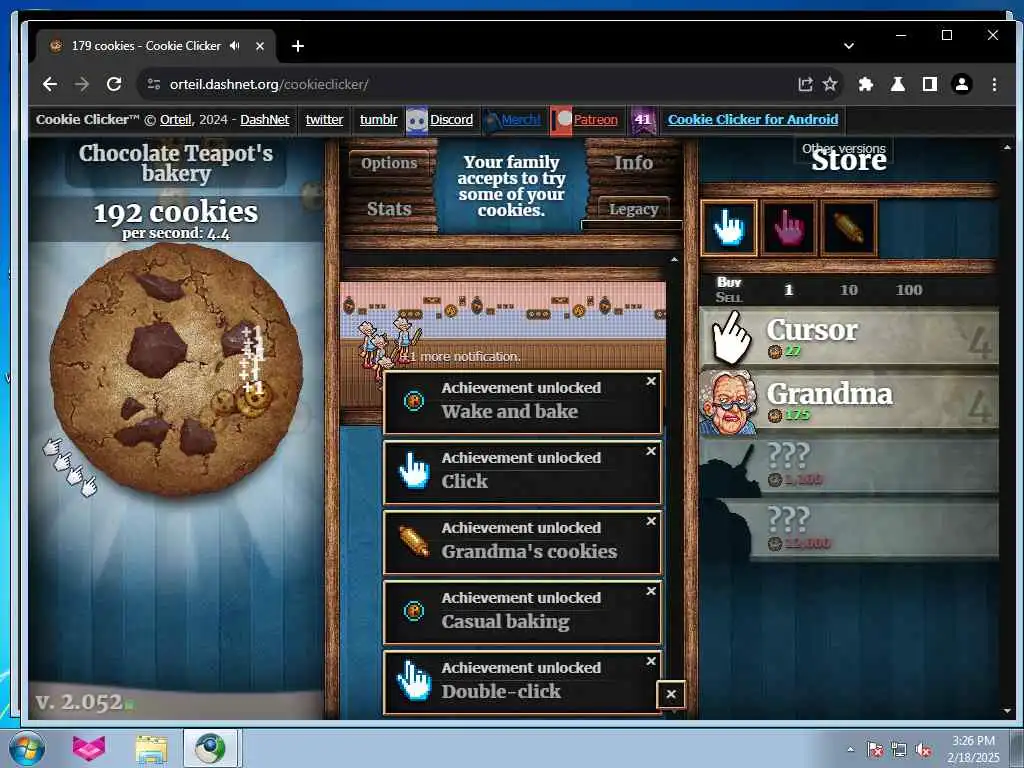Open the tumblr link
1024x768 pixels.
coord(378,120)
